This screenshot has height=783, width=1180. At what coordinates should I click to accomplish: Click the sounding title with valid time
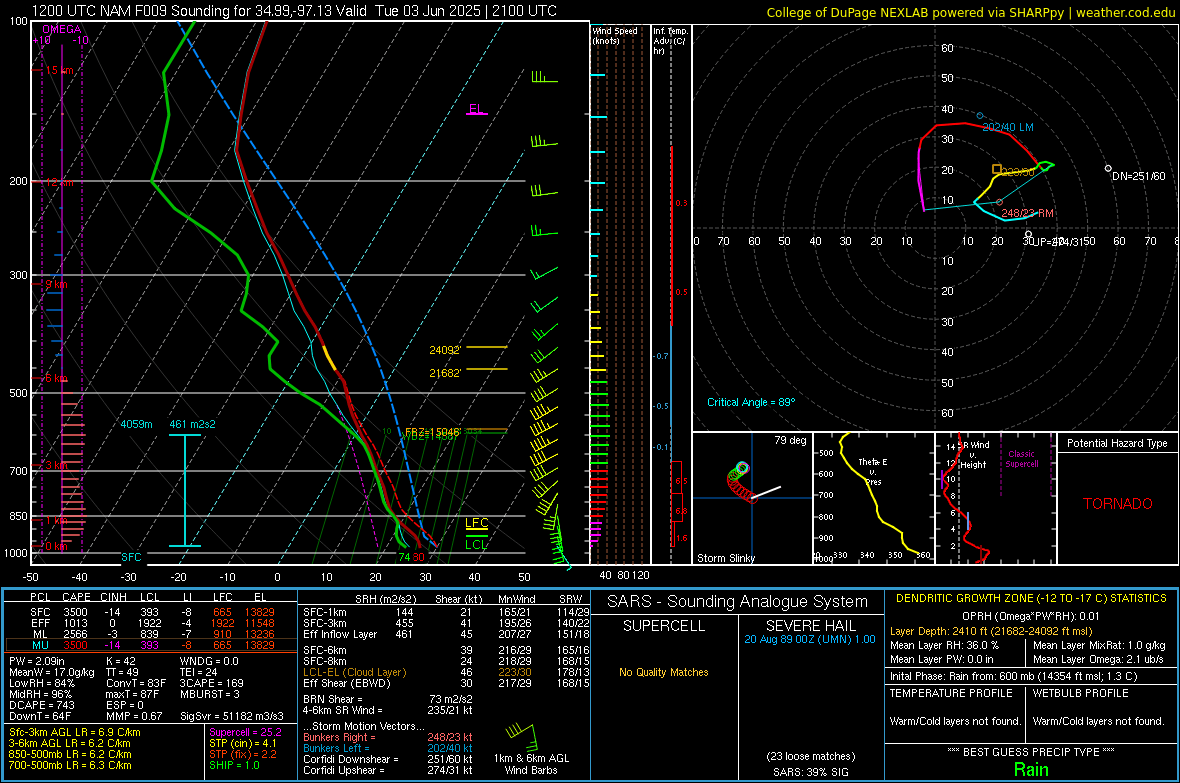[x=294, y=11]
